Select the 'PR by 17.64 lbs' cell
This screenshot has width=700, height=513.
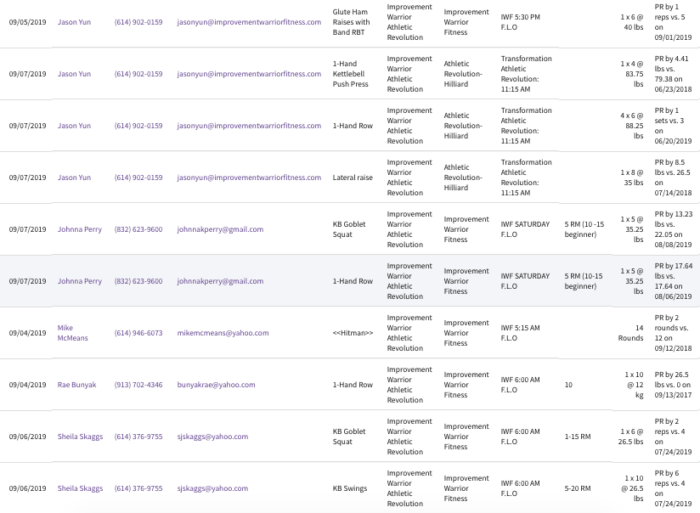[x=674, y=281]
